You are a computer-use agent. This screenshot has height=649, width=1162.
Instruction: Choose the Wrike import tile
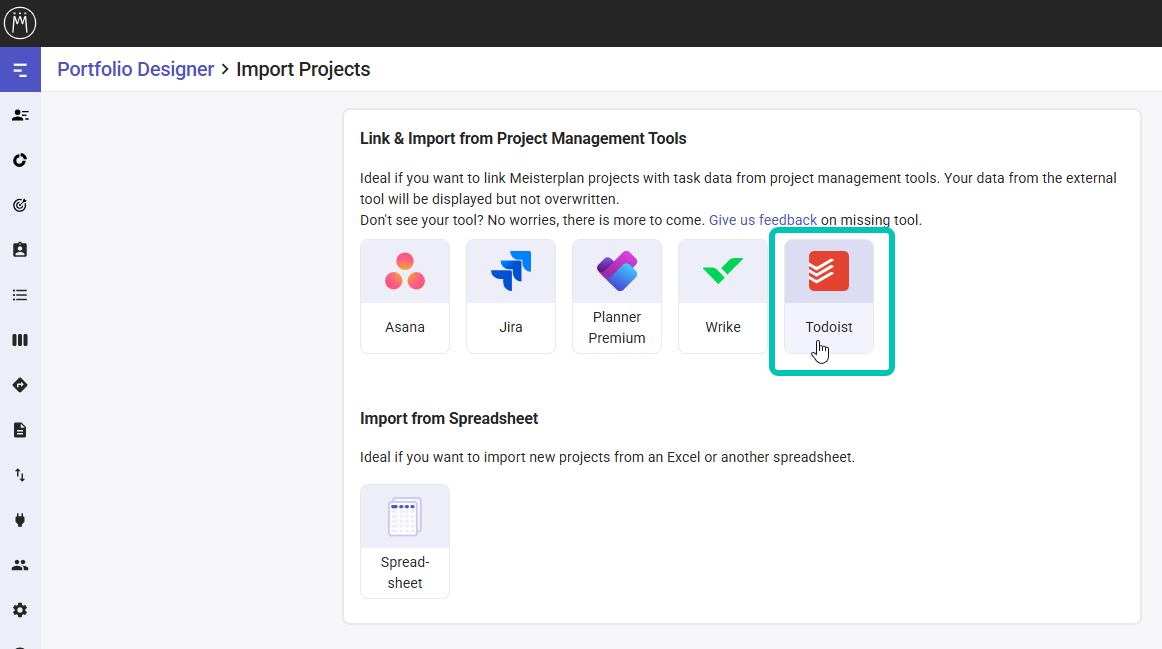pyautogui.click(x=723, y=296)
